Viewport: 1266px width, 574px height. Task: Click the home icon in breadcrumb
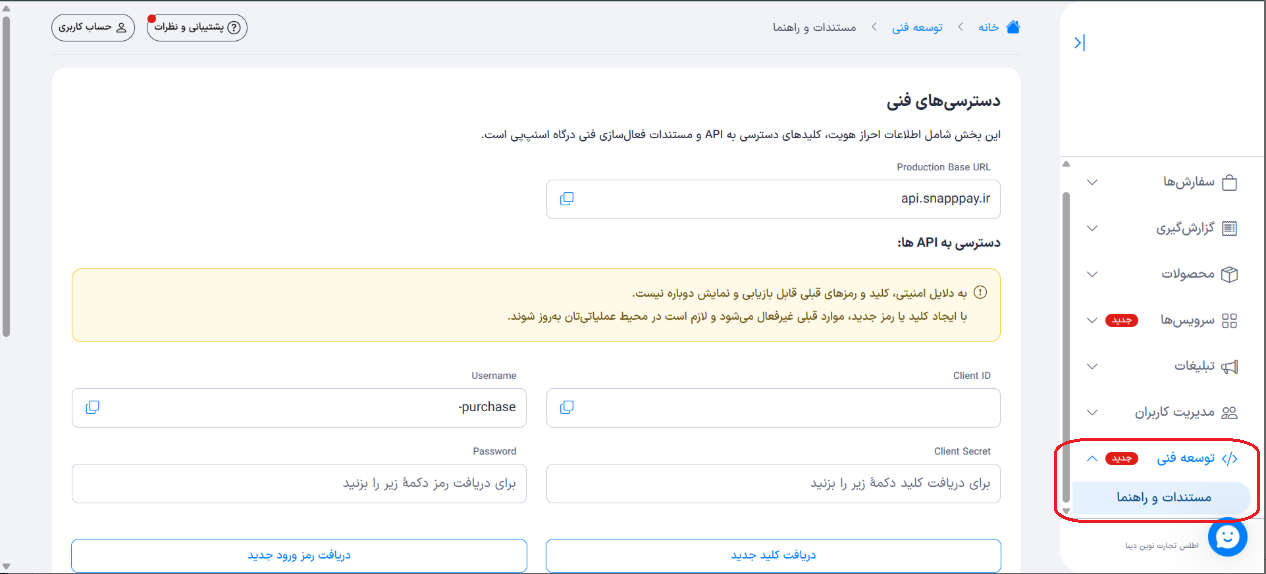1013,27
